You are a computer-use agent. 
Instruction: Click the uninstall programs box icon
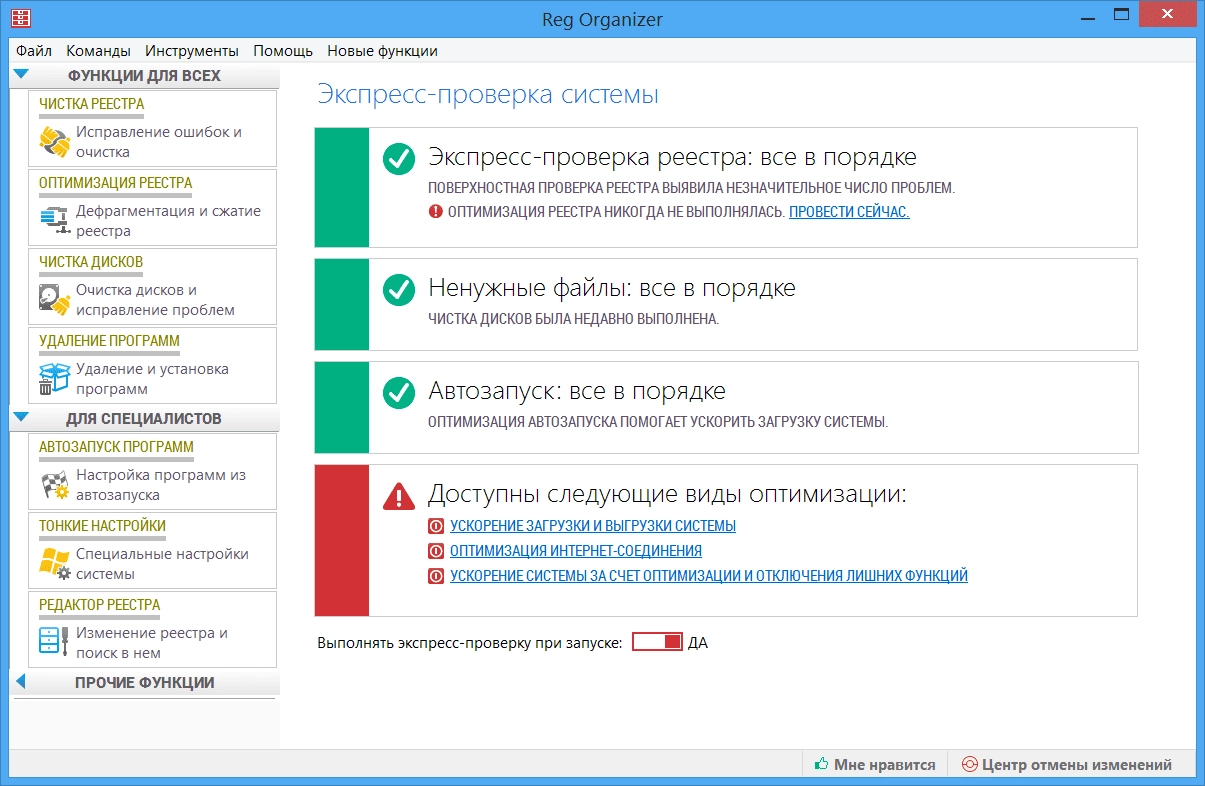(54, 379)
